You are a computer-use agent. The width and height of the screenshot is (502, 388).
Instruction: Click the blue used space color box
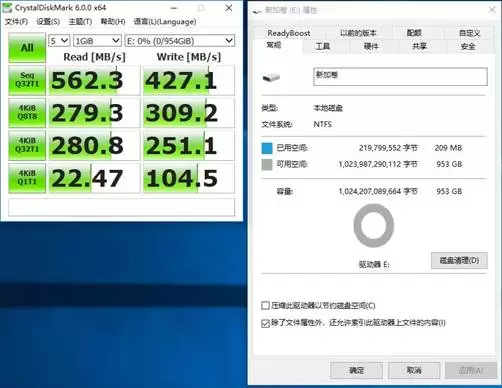(x=267, y=148)
